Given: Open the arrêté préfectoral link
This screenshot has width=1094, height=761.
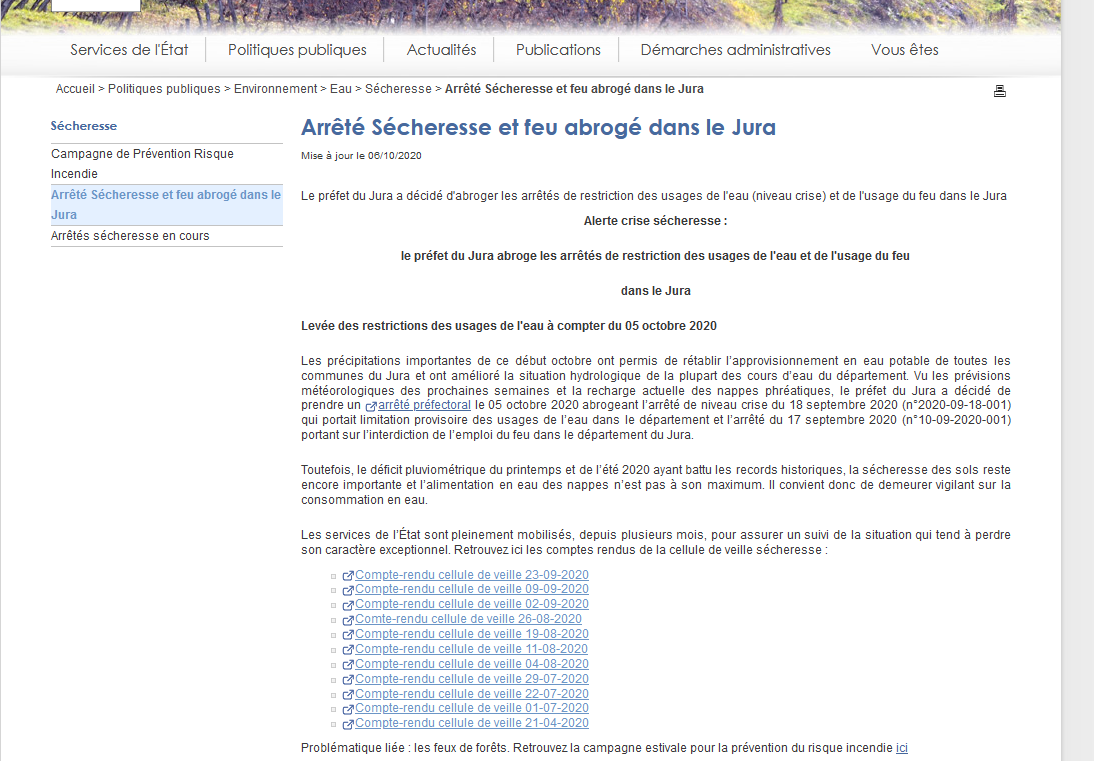Looking at the screenshot, I should point(424,405).
